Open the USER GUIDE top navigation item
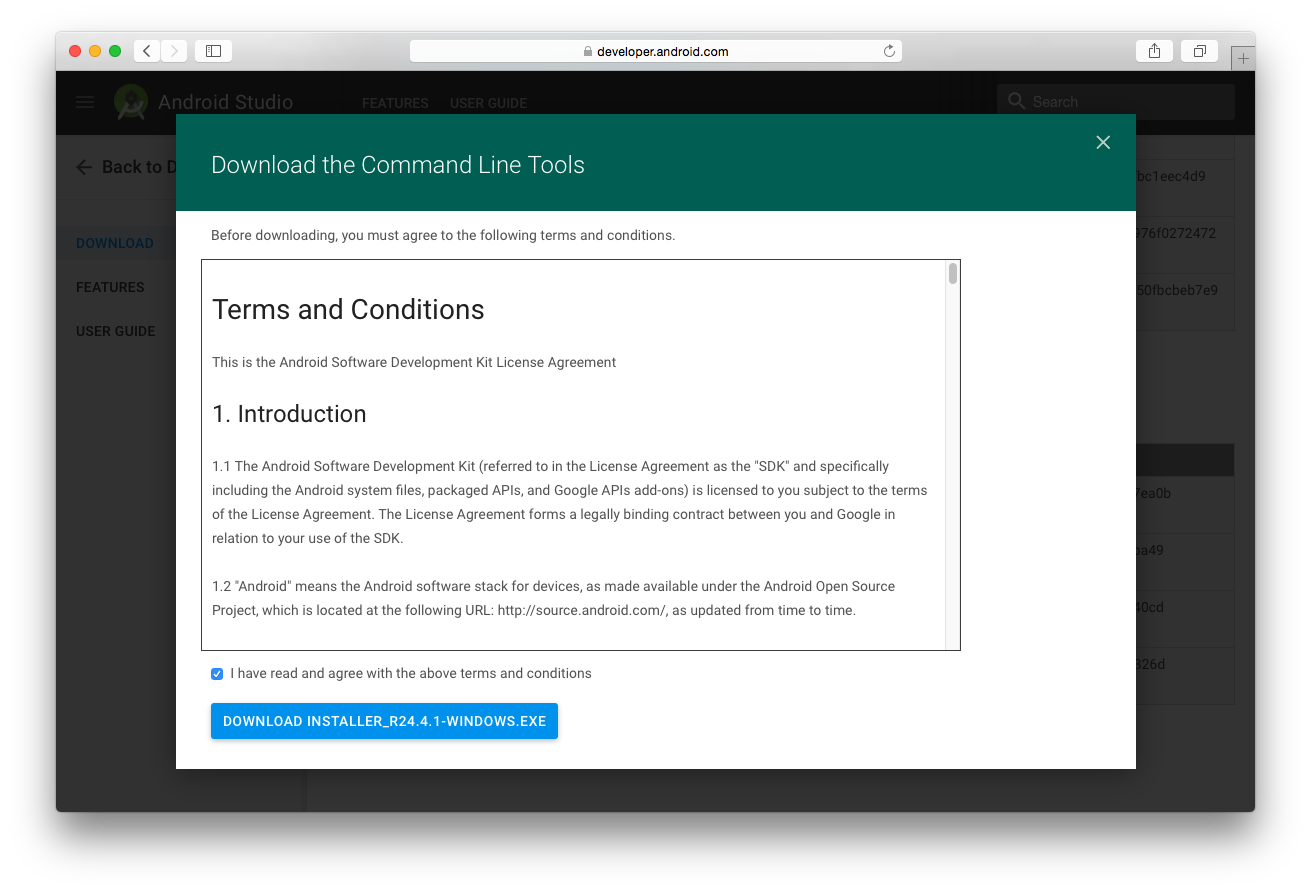 click(x=488, y=103)
